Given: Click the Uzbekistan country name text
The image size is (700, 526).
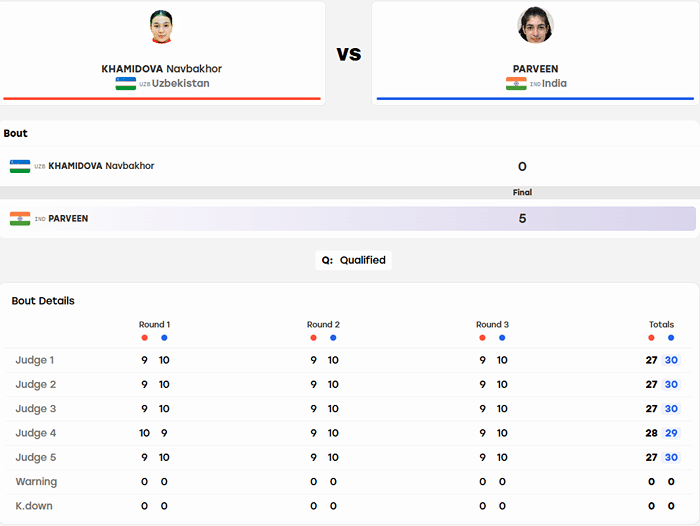Looking at the screenshot, I should [x=180, y=83].
